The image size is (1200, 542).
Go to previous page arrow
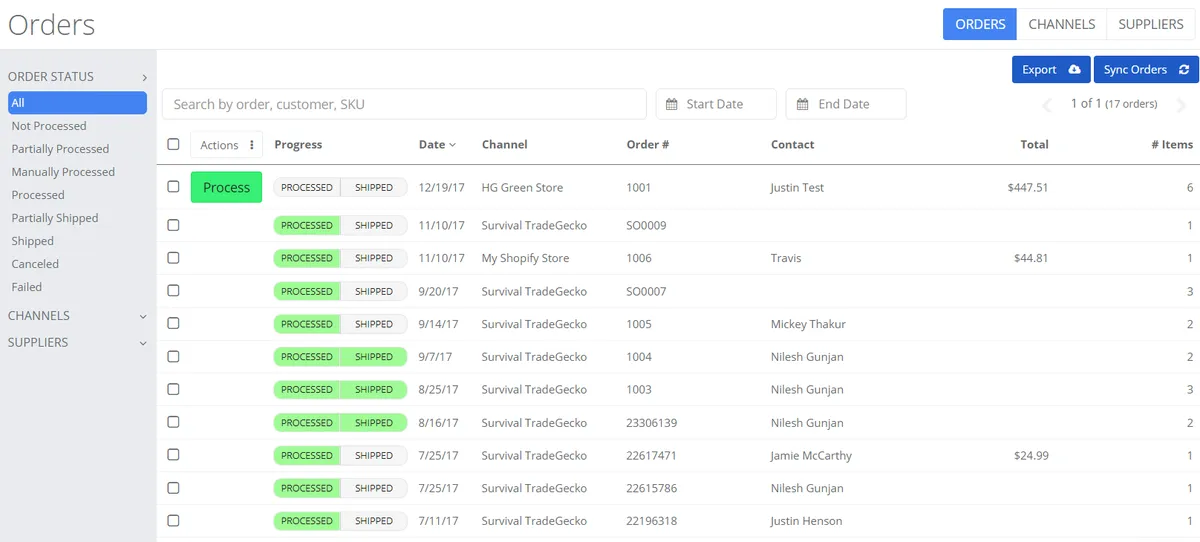point(1047,105)
